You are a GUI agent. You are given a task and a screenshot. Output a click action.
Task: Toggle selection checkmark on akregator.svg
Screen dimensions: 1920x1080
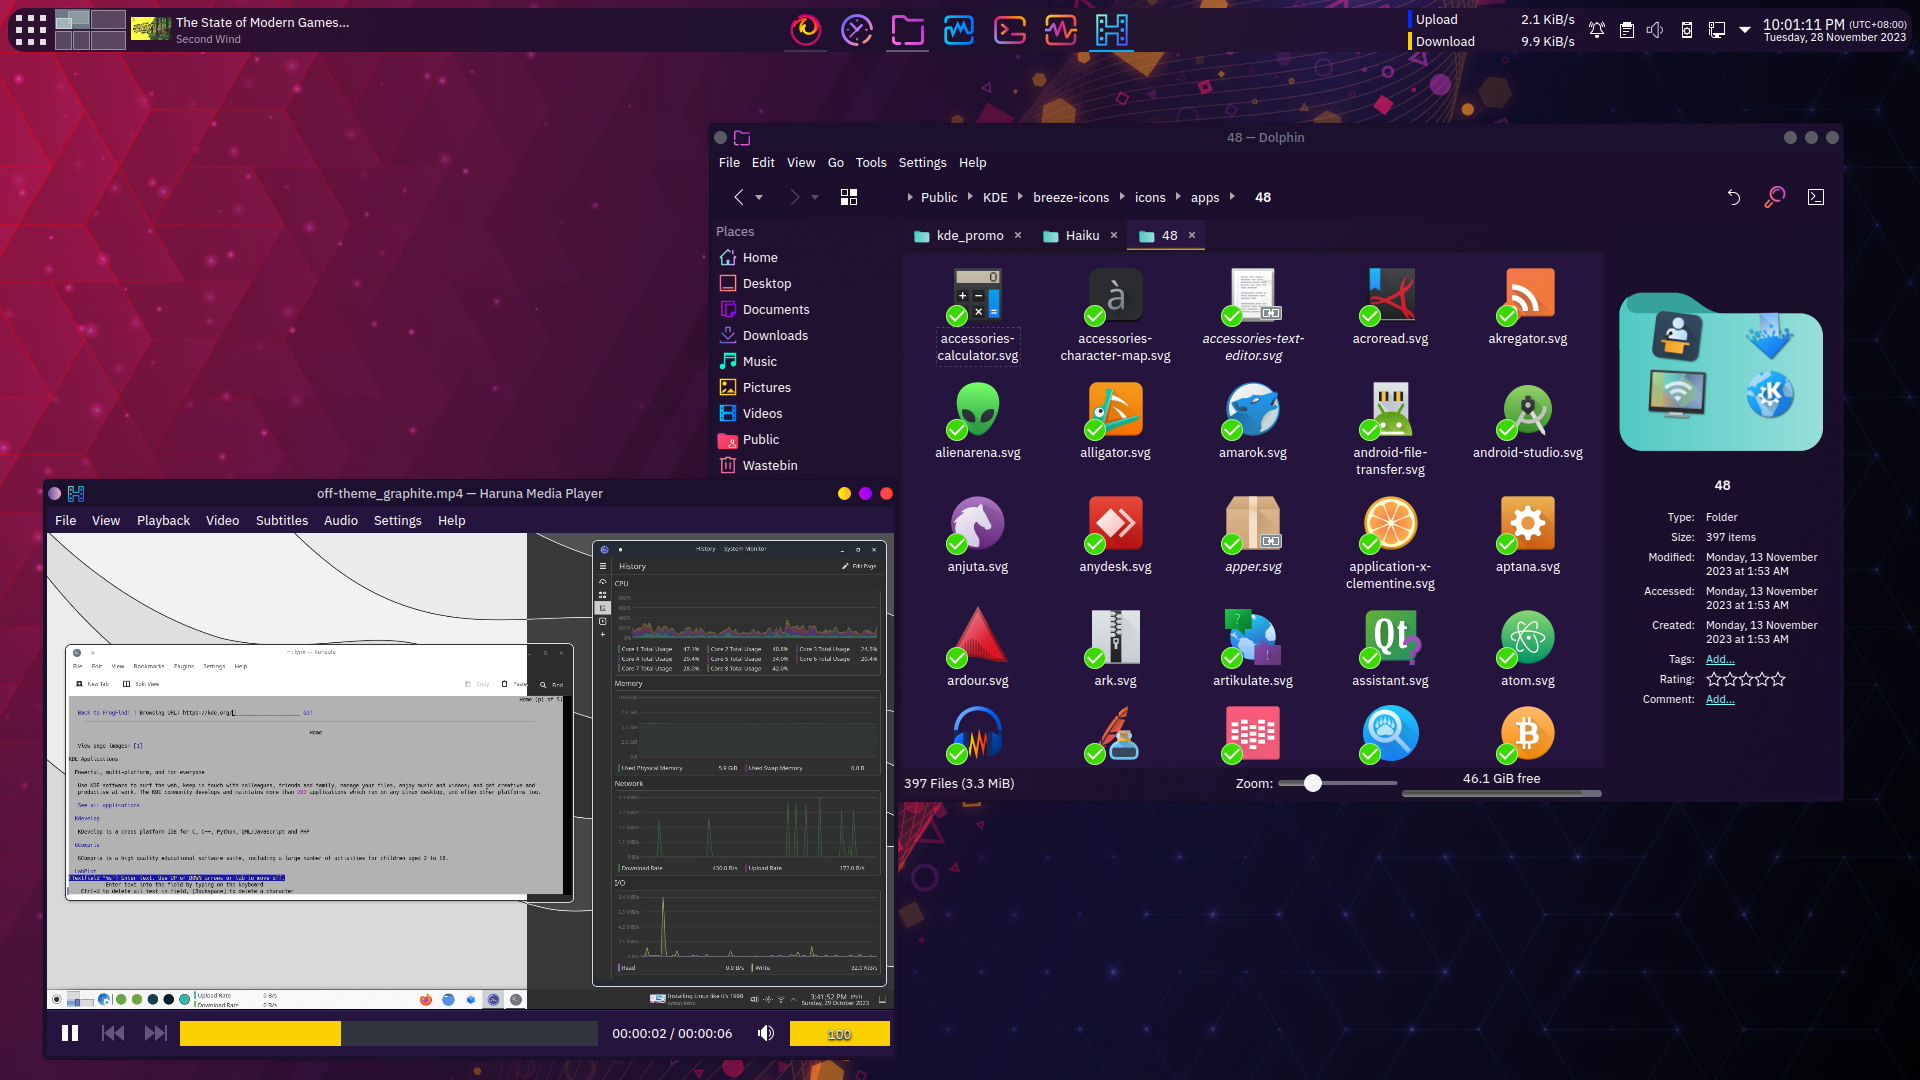coord(1507,316)
